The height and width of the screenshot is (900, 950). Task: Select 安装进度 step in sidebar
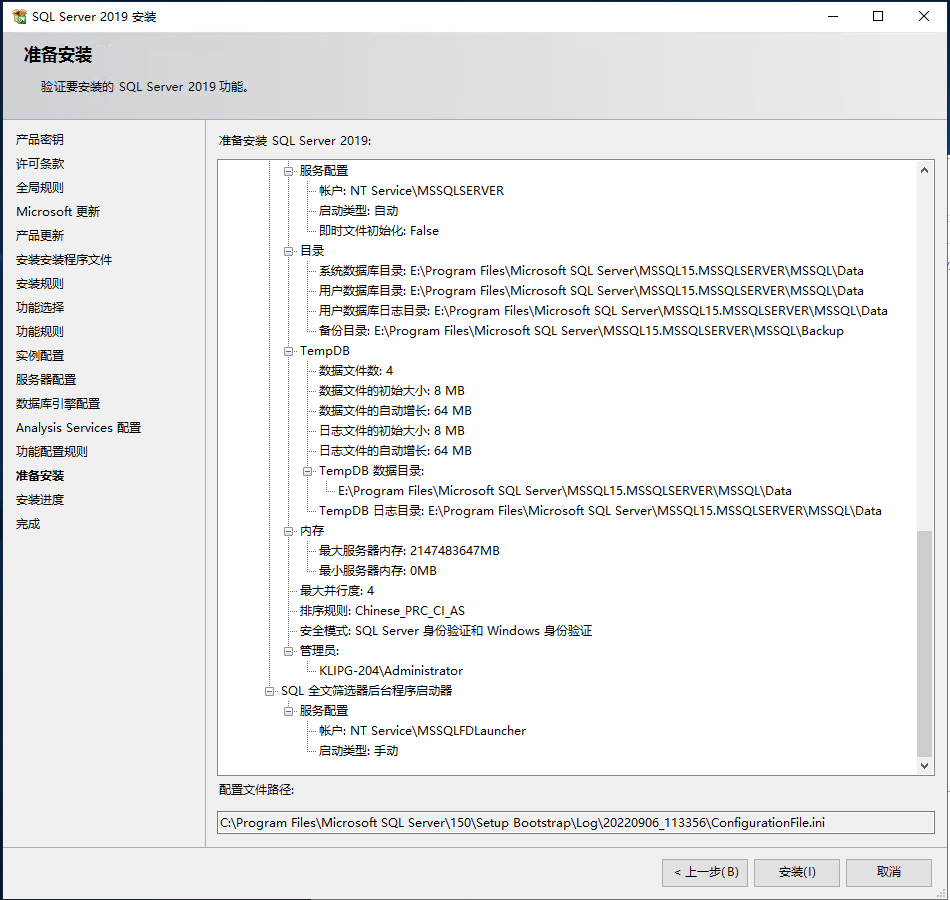click(40, 500)
